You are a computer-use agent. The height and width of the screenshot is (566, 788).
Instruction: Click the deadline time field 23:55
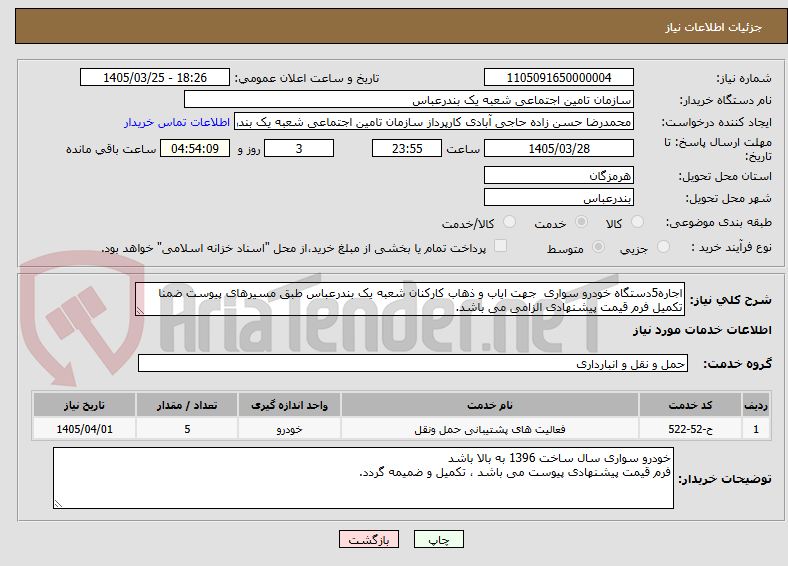pos(407,148)
